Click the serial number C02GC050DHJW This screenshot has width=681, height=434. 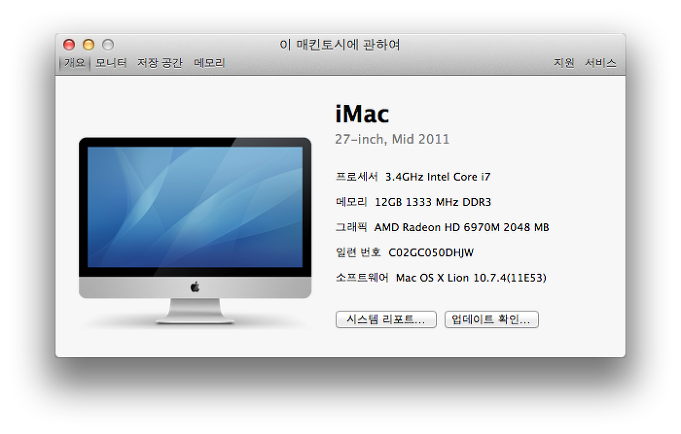pyautogui.click(x=431, y=253)
